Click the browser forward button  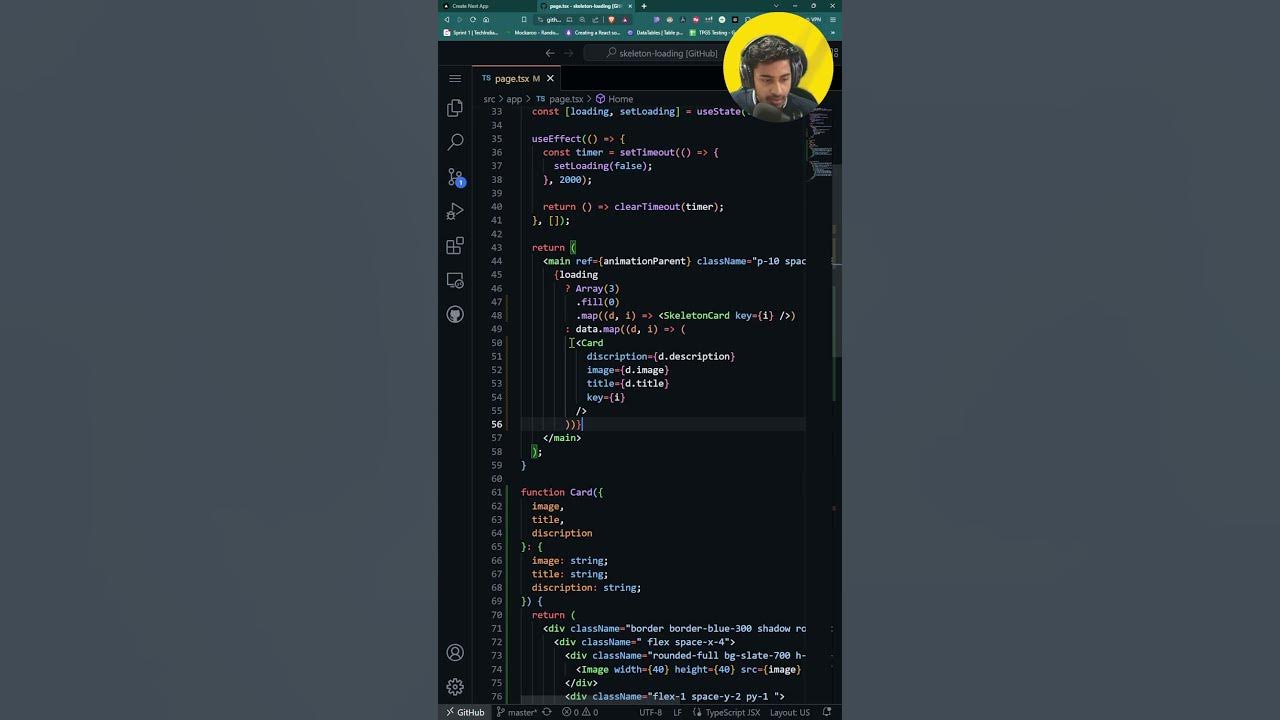click(460, 19)
